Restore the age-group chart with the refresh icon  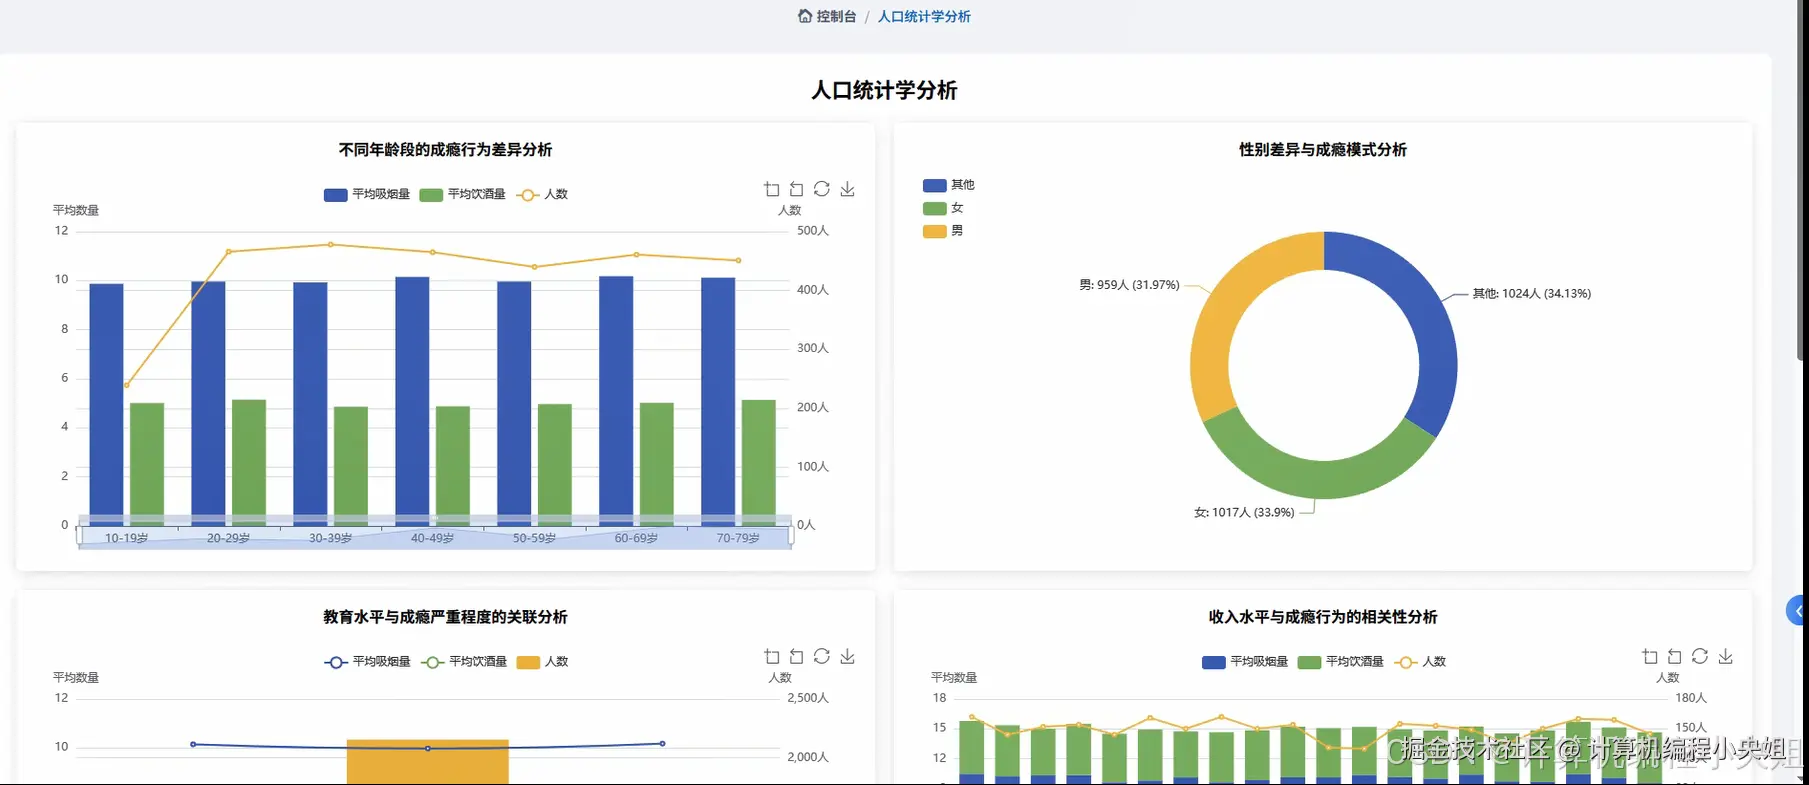point(822,189)
